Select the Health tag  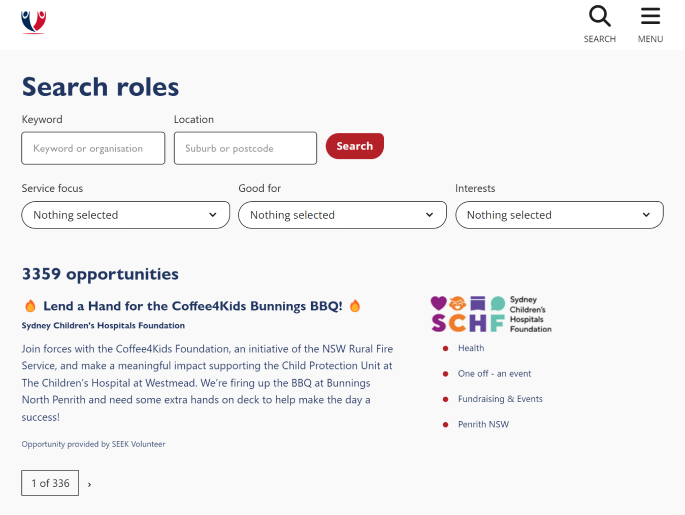click(x=471, y=348)
